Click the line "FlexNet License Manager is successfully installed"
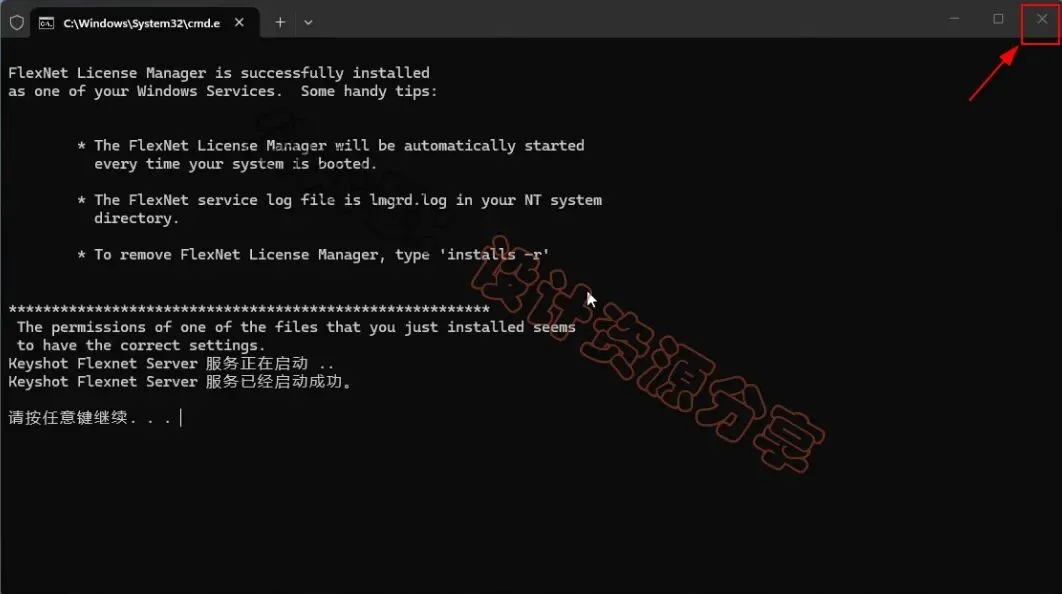Viewport: 1062px width, 594px height. coord(219,73)
